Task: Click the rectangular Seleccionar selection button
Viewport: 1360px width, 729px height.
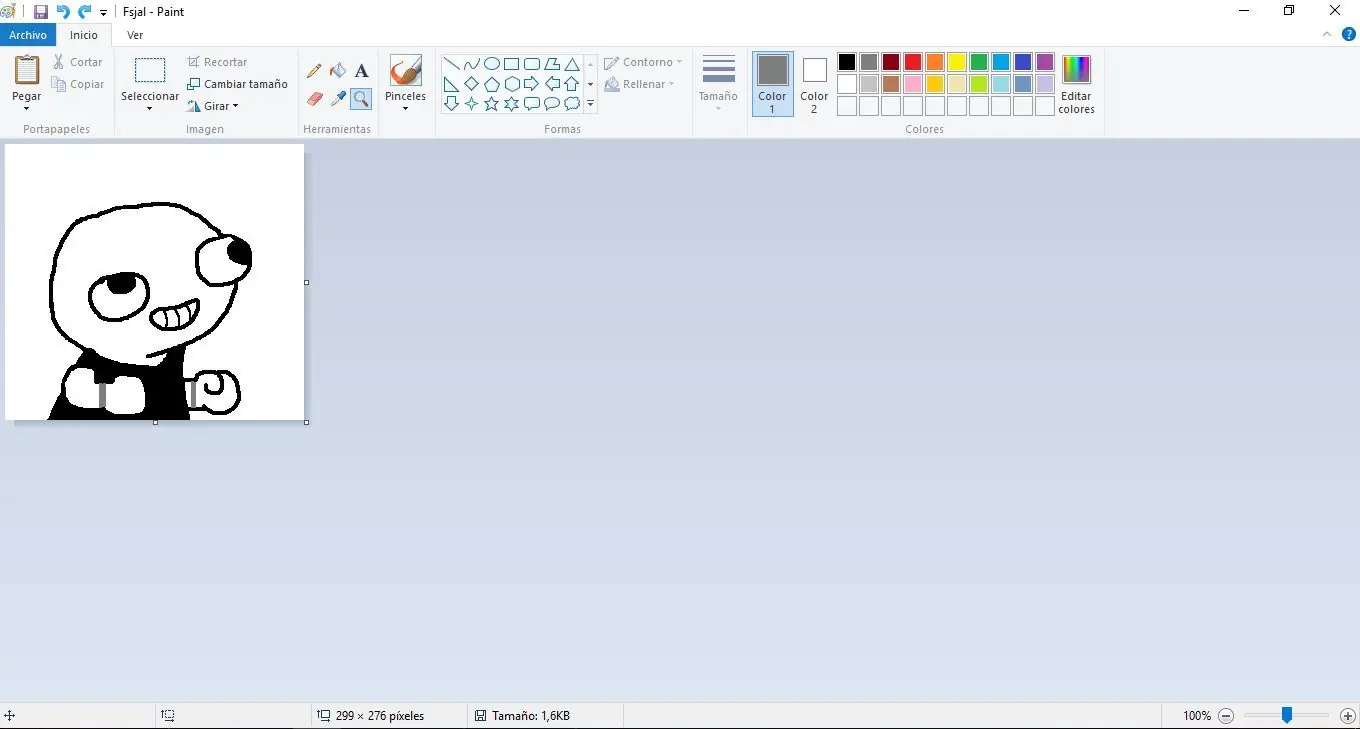Action: [x=150, y=70]
